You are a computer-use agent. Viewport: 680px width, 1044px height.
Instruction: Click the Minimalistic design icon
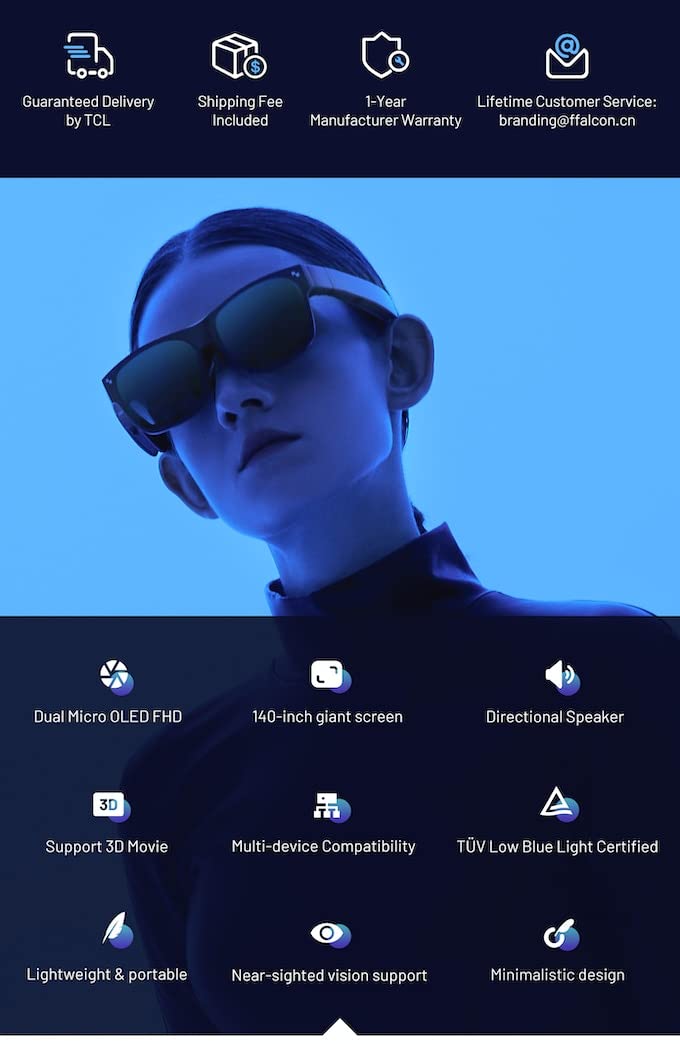point(560,935)
